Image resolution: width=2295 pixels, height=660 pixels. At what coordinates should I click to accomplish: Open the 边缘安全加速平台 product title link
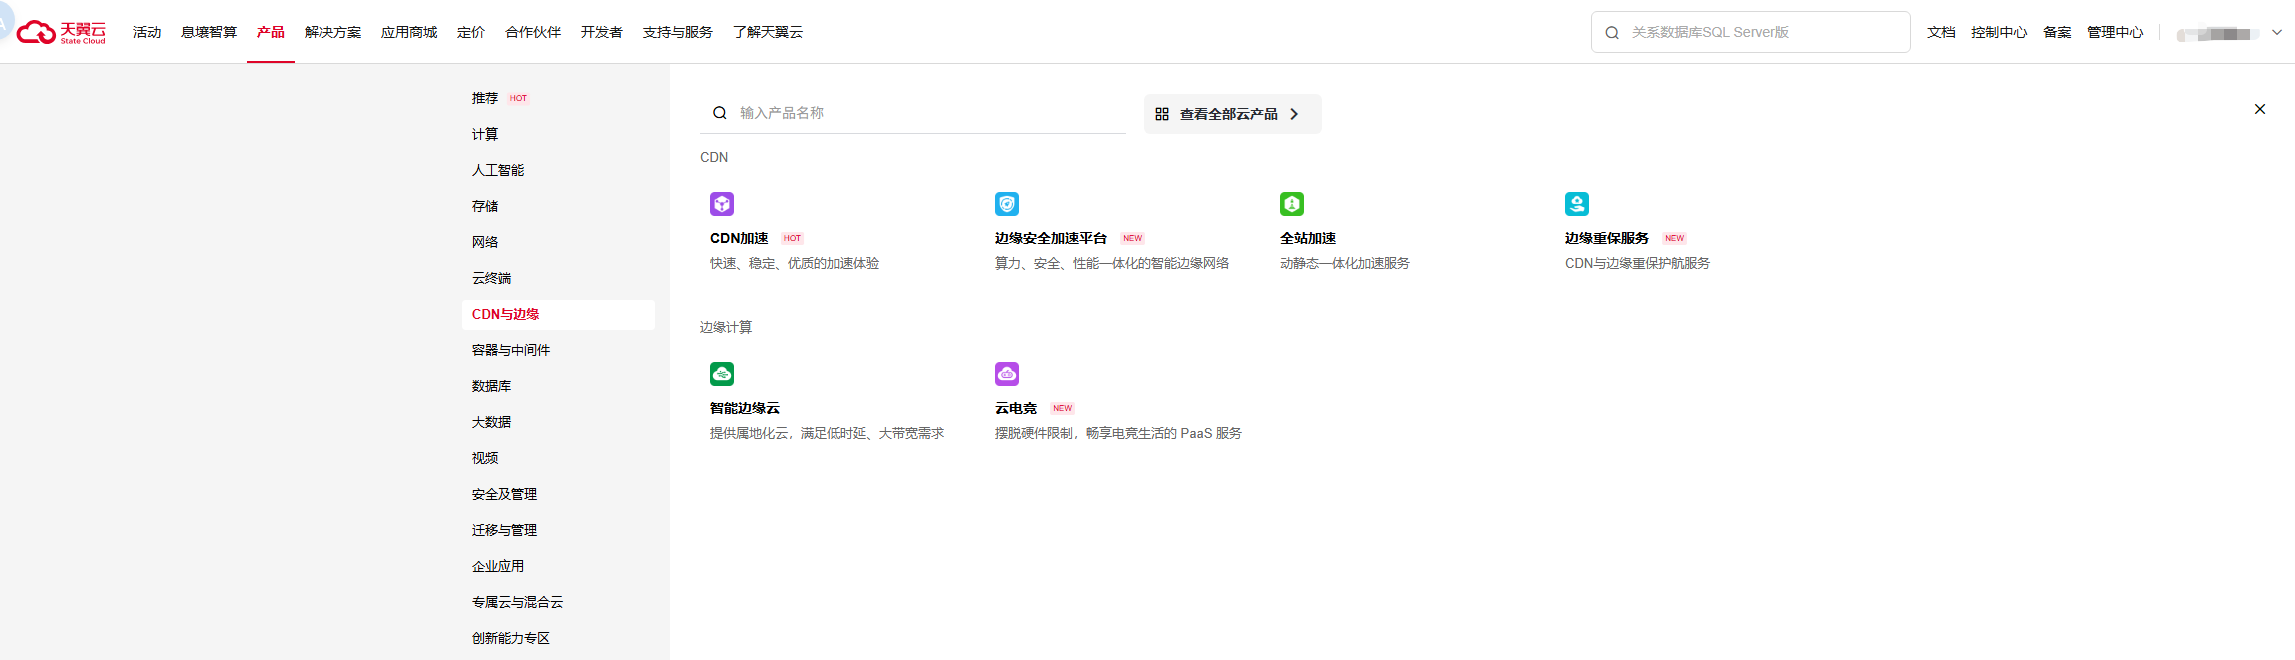coord(1051,238)
